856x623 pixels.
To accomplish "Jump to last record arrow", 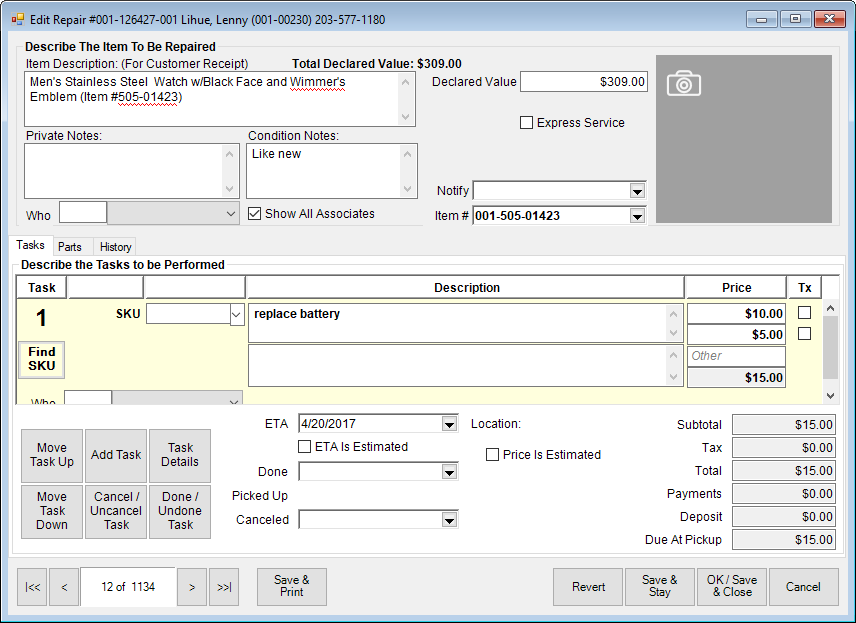I will click(223, 587).
